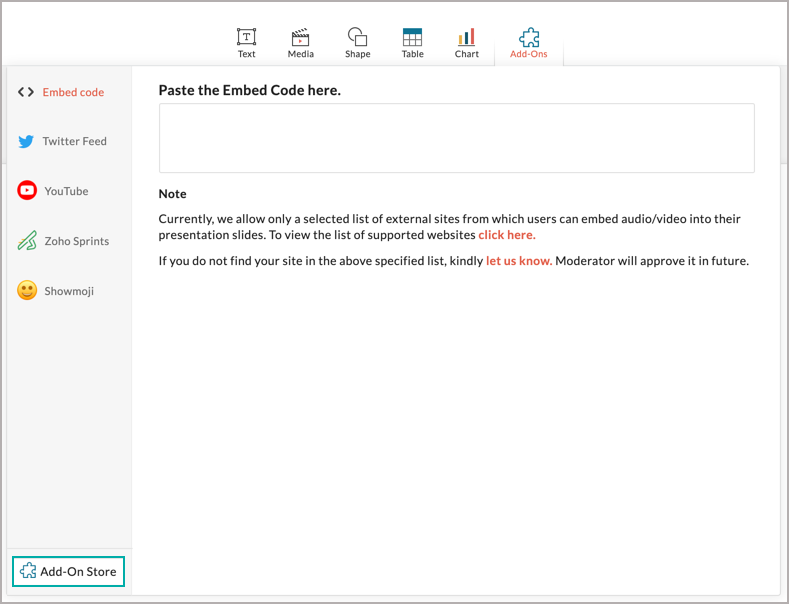
Task: Open the Media insert icon
Action: coord(300,37)
